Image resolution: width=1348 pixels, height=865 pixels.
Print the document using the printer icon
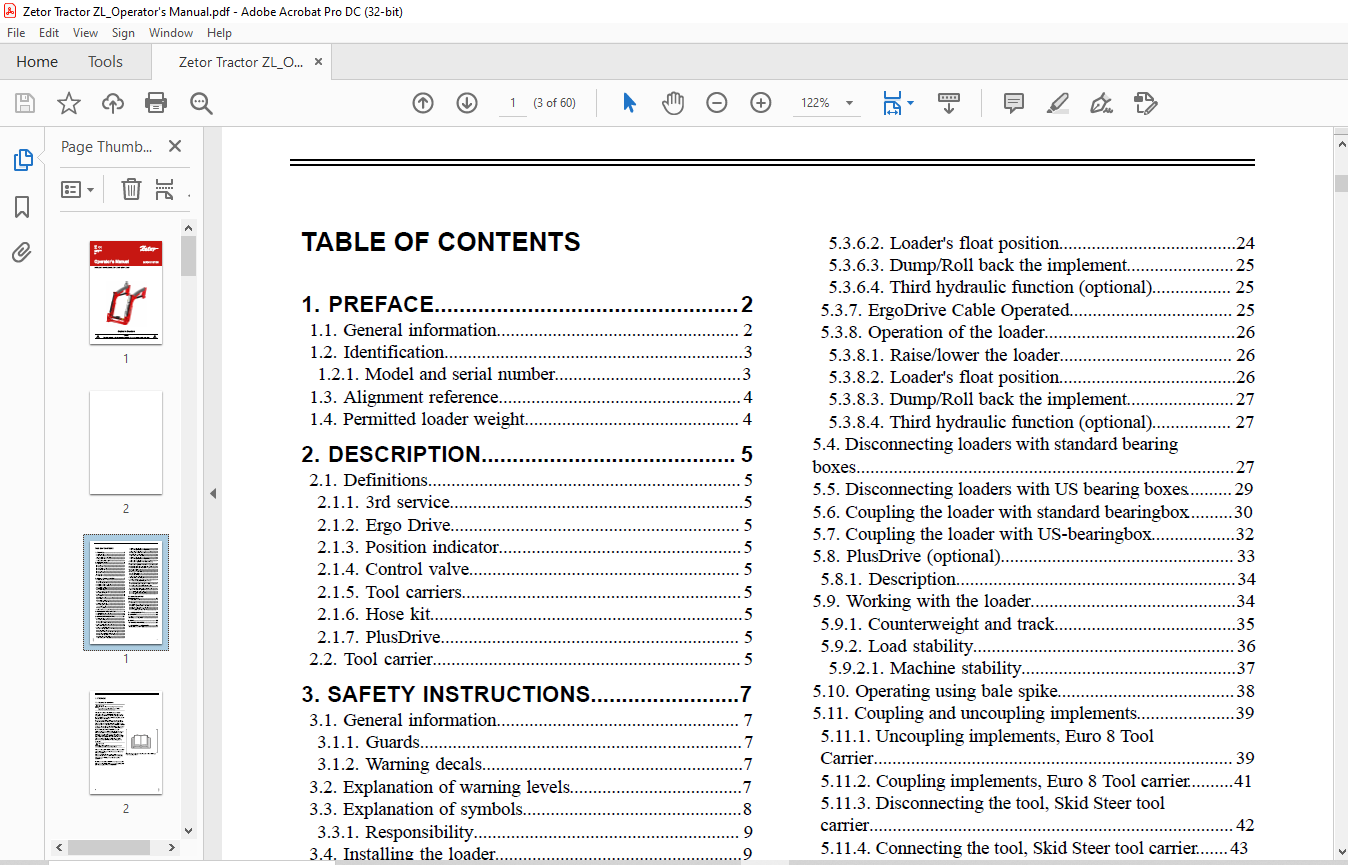(156, 103)
